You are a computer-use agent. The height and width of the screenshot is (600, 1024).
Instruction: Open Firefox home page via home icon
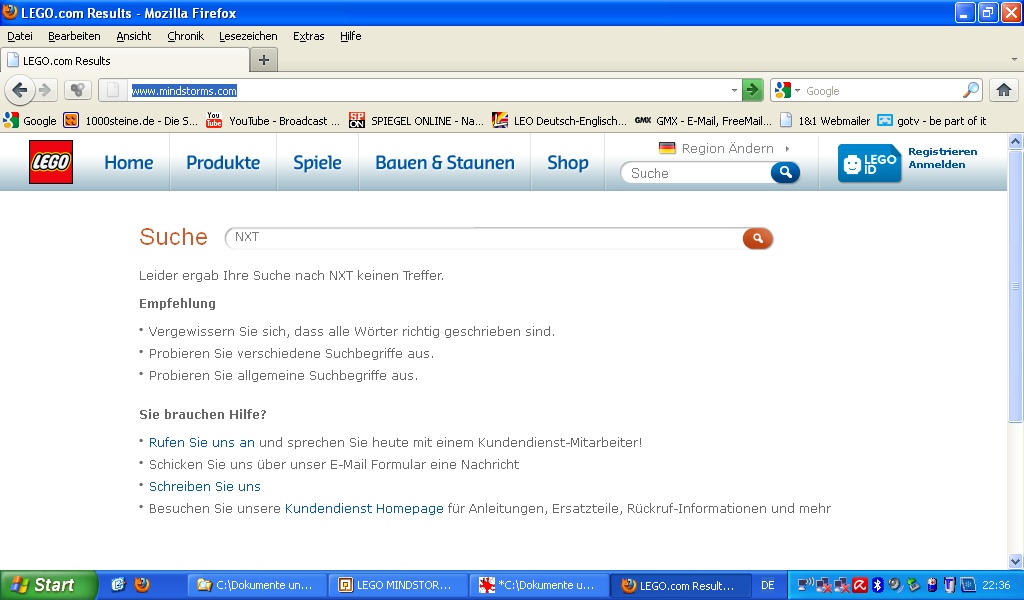tap(1004, 90)
